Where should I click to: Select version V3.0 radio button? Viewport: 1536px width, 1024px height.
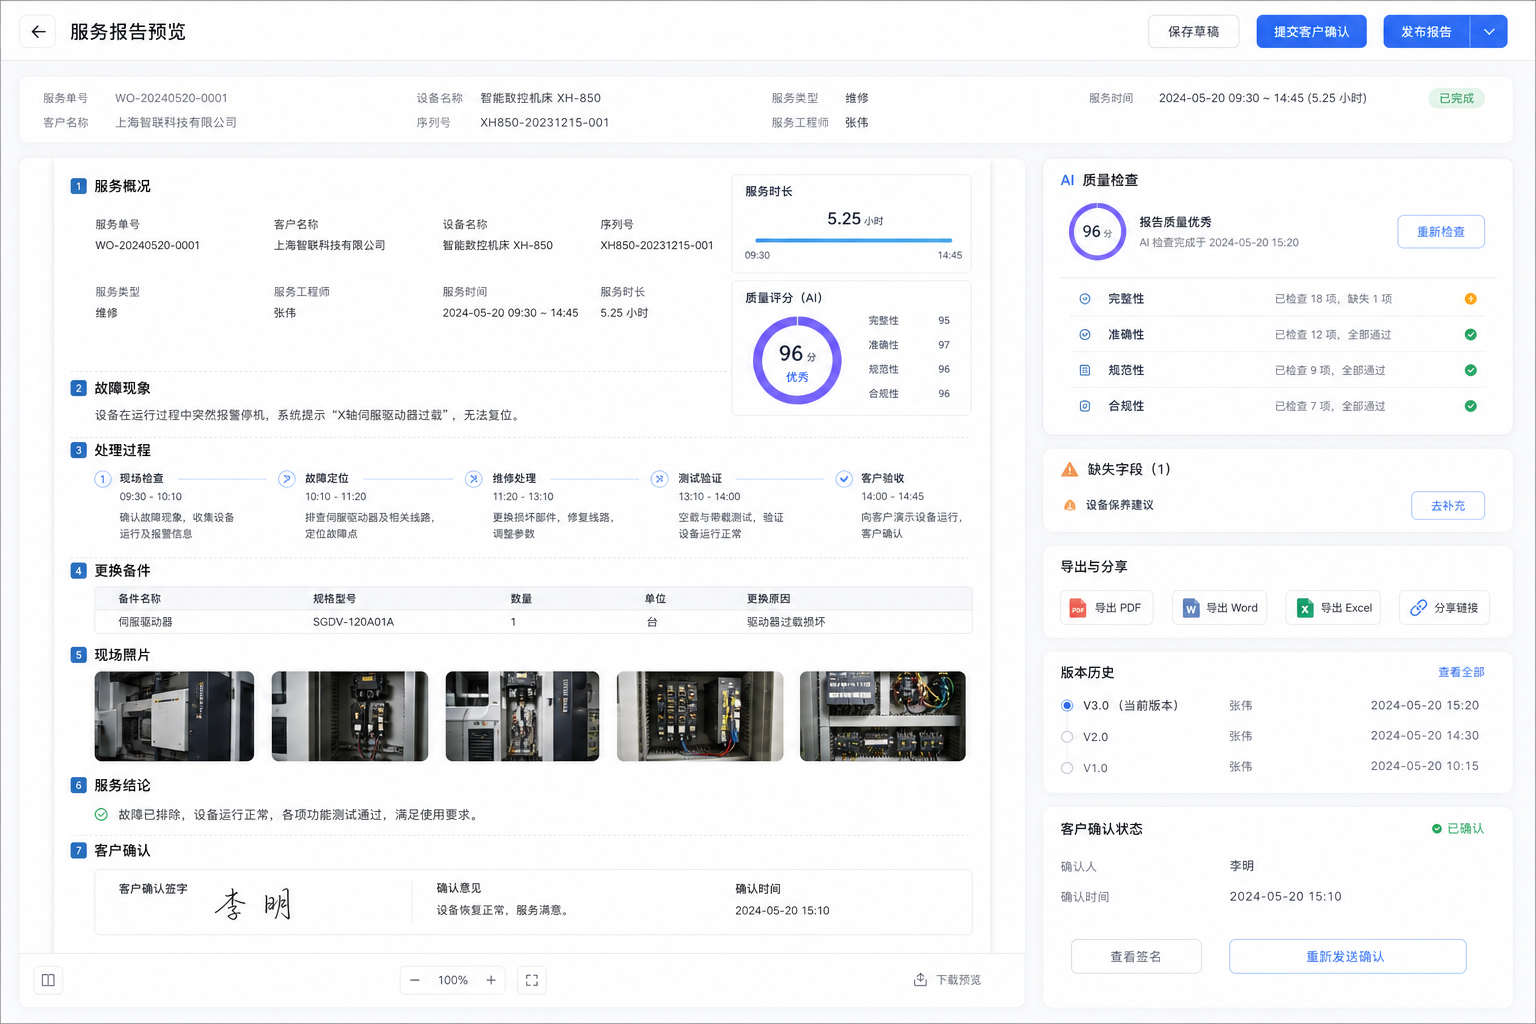pos(1067,706)
